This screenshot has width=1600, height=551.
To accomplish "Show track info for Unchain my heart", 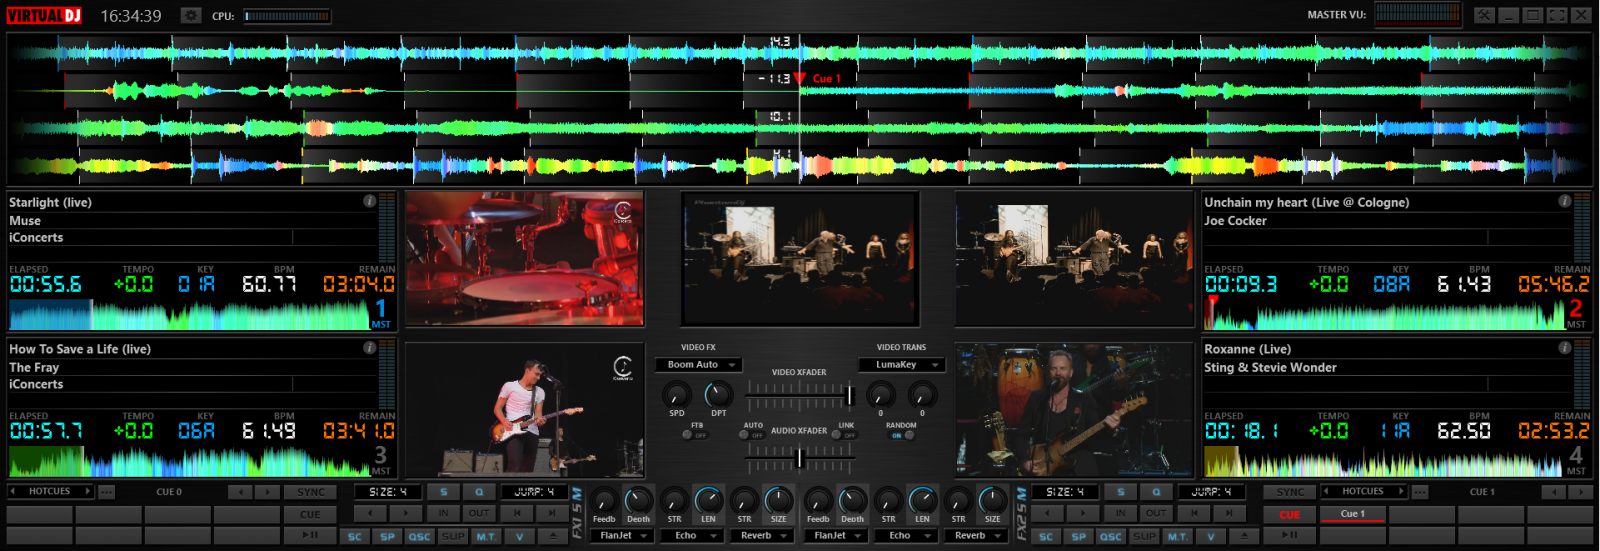I will pos(1564,201).
